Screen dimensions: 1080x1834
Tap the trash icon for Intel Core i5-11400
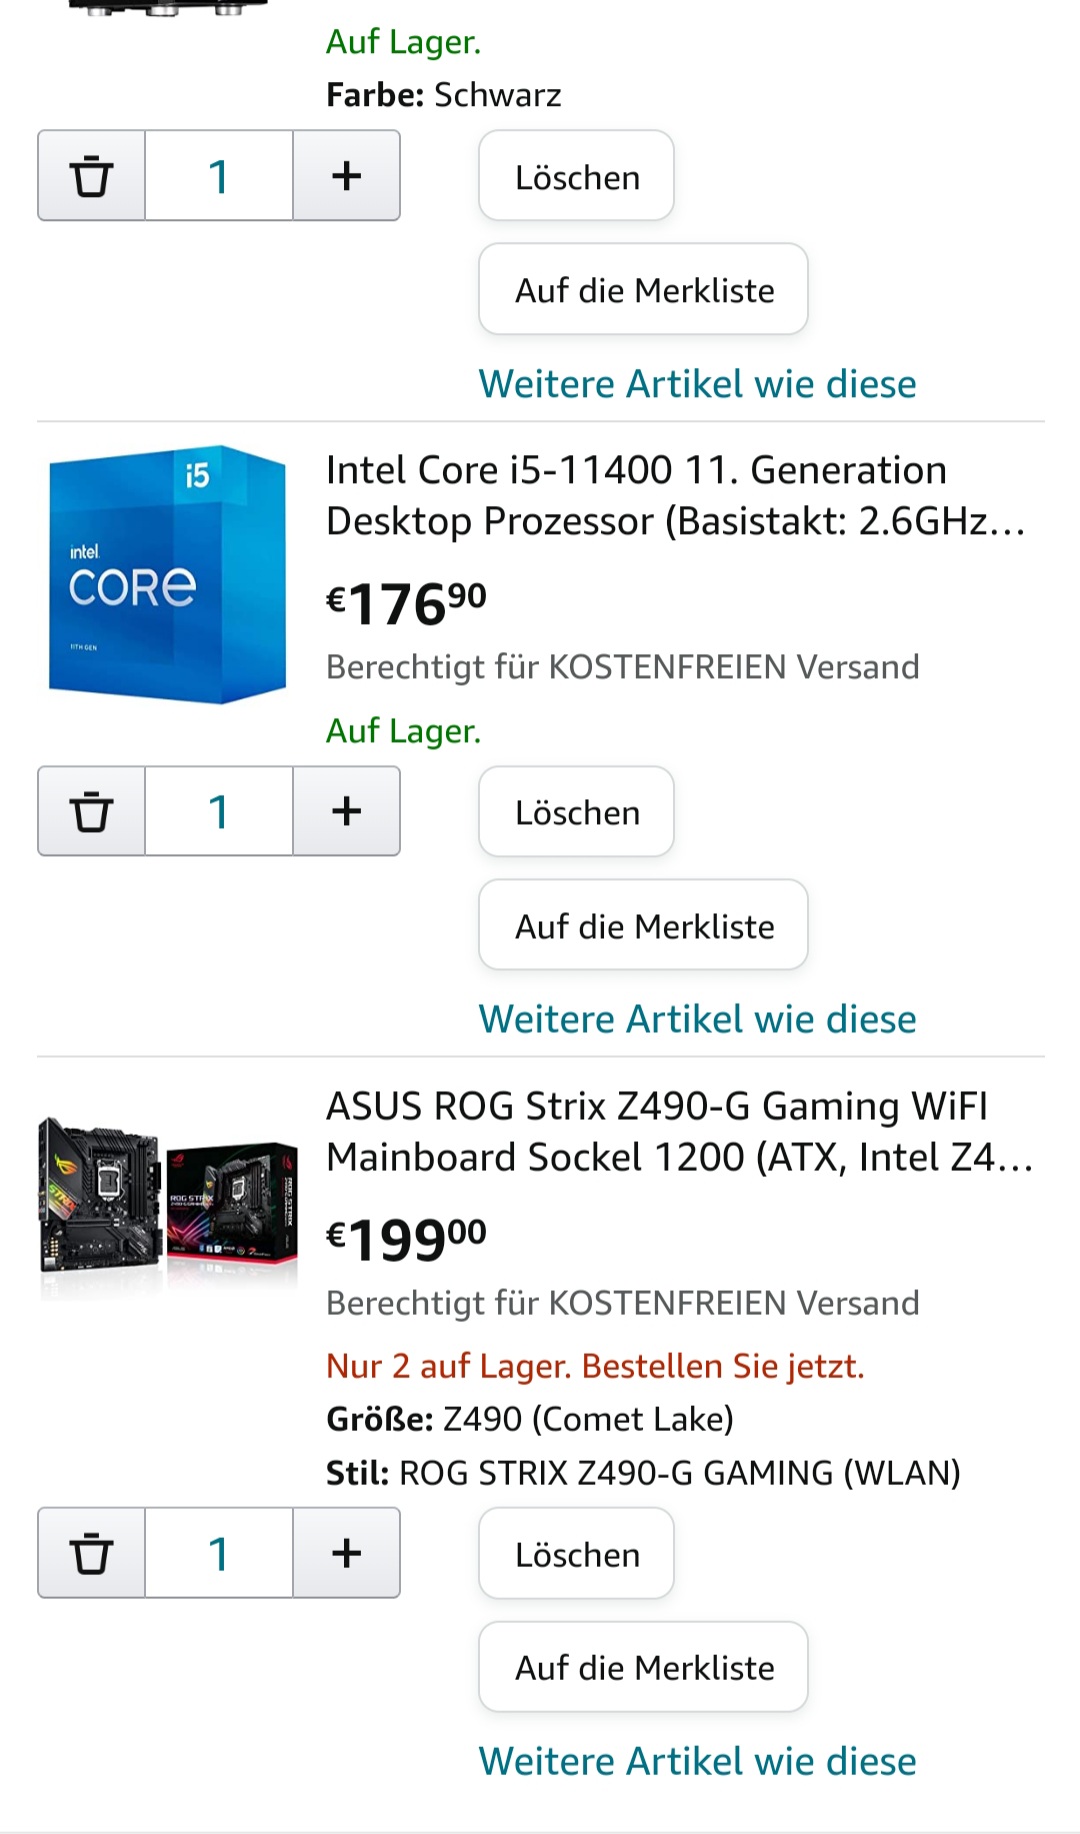pyautogui.click(x=92, y=811)
